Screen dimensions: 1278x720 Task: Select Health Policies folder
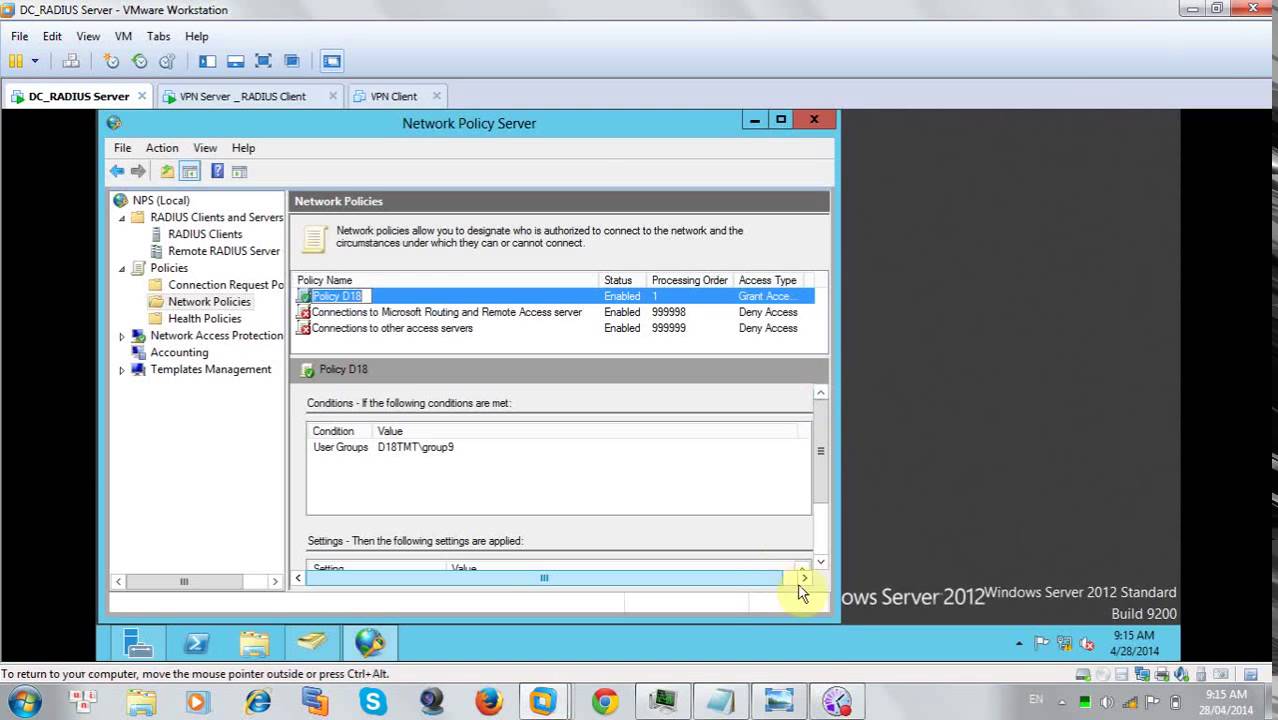[x=204, y=318]
